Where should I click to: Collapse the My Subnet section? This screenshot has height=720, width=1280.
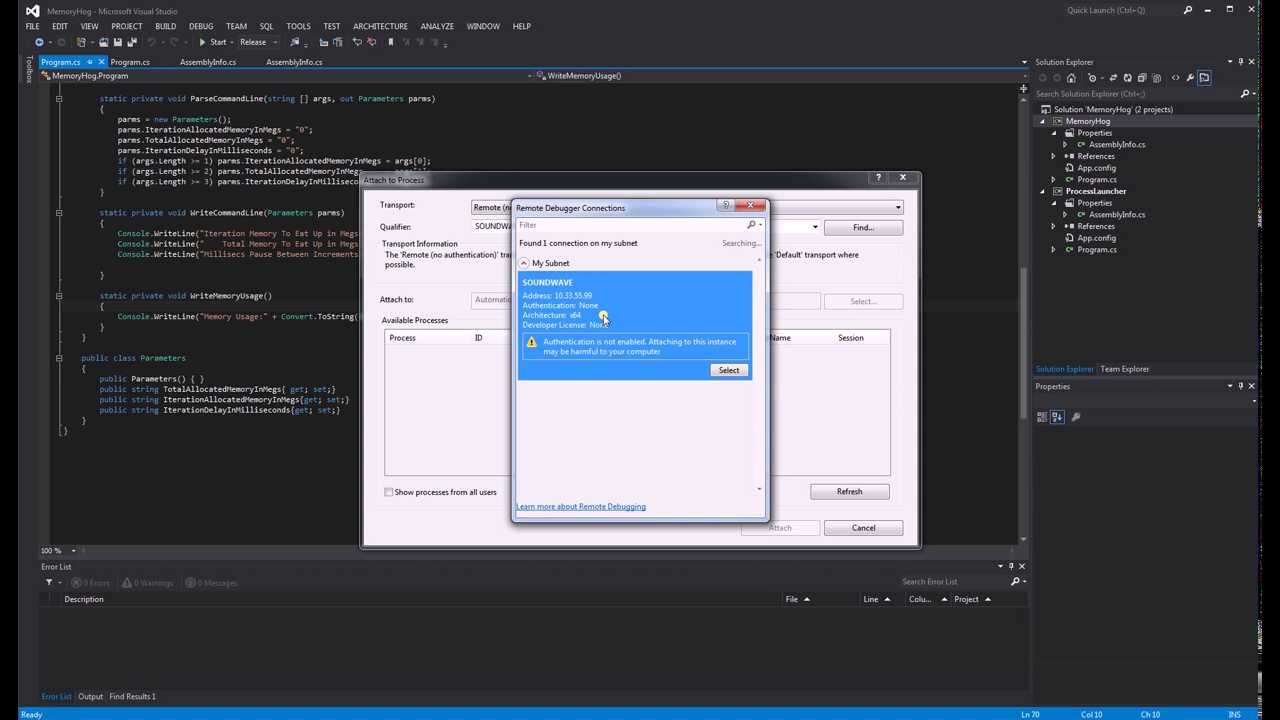click(524, 263)
